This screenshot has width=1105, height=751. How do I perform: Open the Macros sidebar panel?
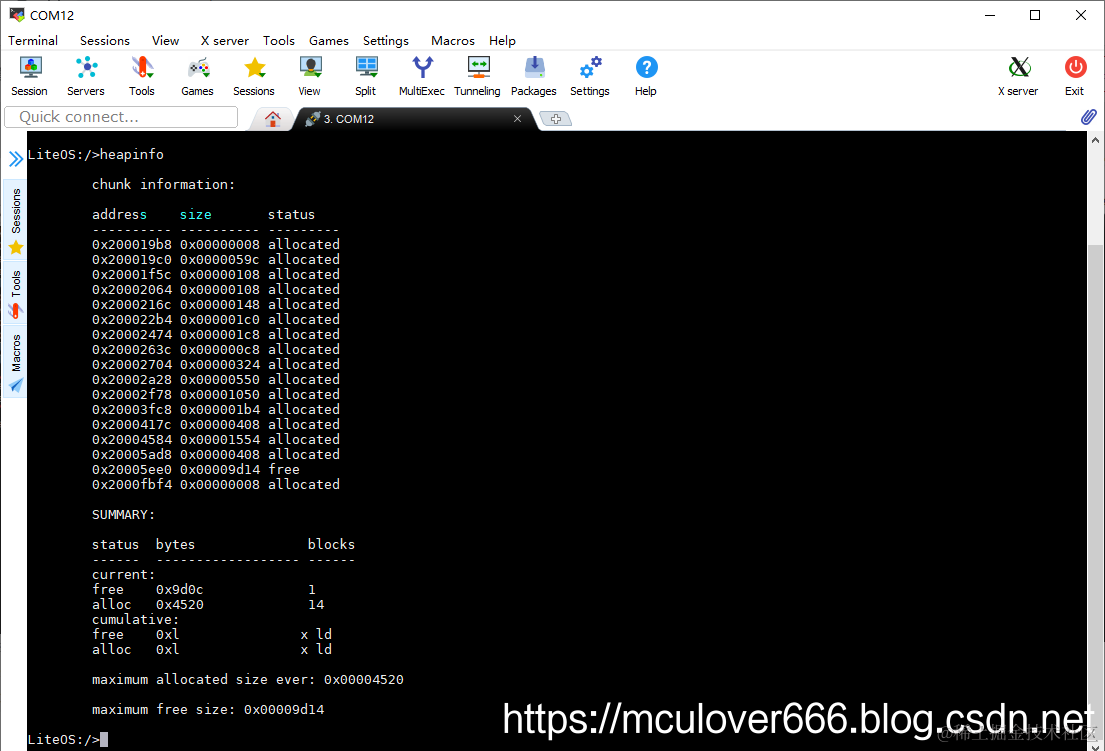[x=16, y=361]
